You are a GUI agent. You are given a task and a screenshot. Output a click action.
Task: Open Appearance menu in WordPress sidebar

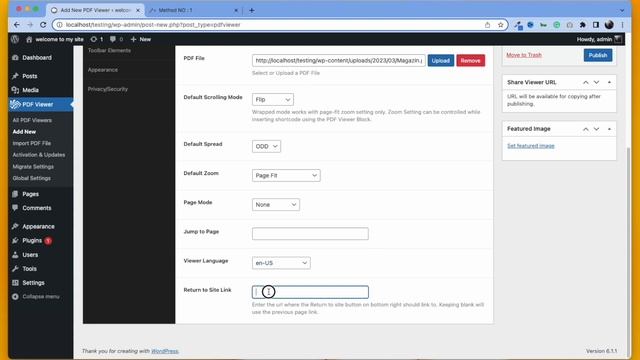pos(38,227)
